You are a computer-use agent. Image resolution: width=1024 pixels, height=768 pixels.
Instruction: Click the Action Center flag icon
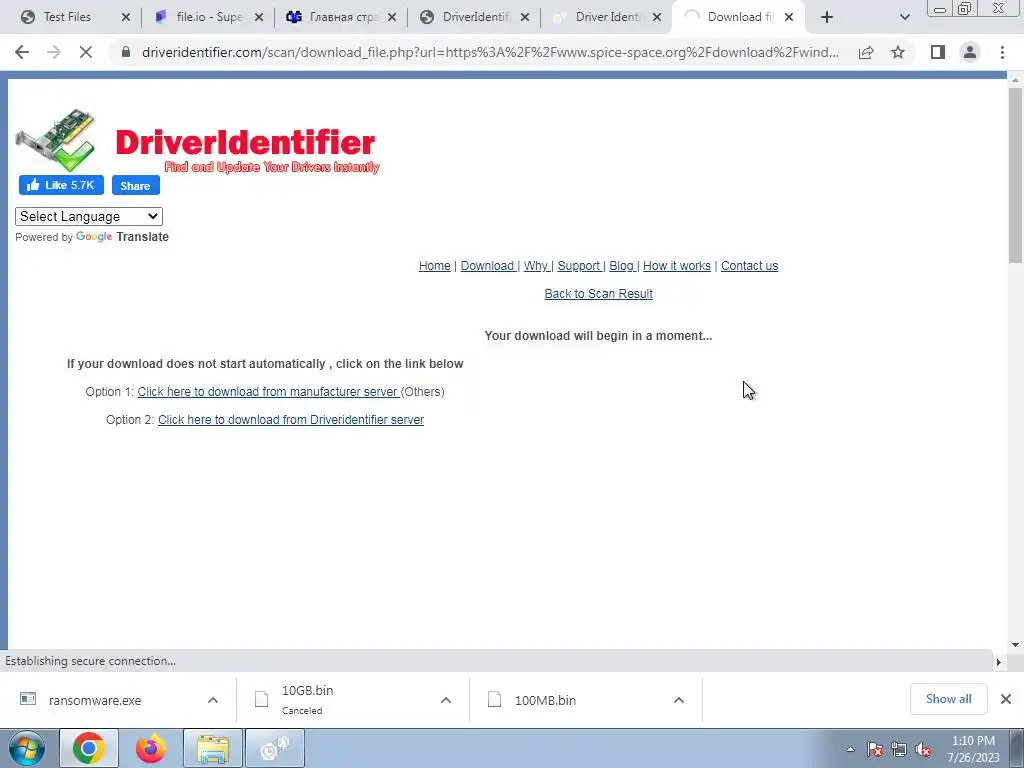875,749
